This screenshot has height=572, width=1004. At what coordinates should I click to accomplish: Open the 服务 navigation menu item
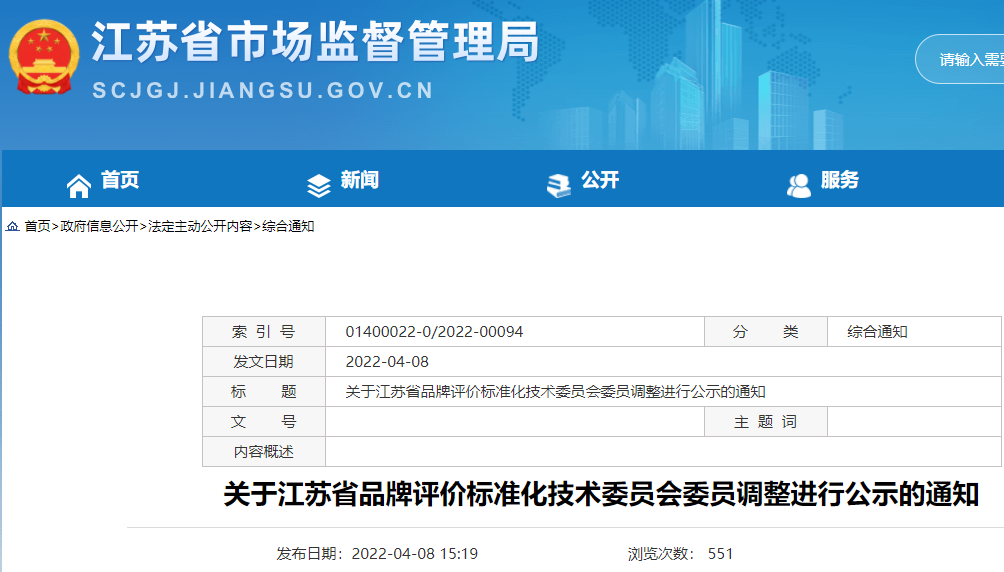click(839, 180)
